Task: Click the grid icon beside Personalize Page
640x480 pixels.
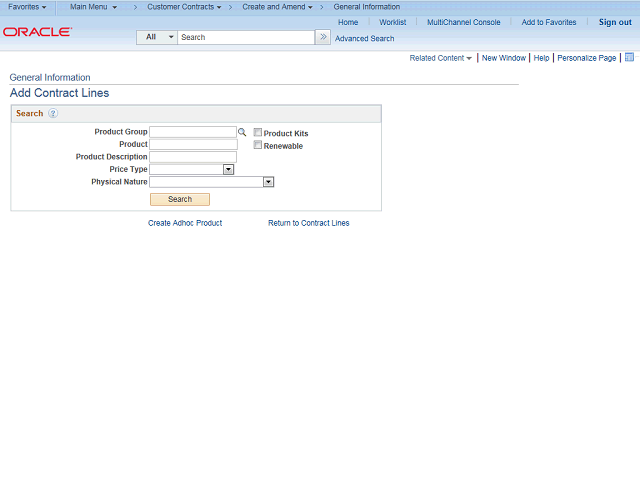Action: pos(629,58)
